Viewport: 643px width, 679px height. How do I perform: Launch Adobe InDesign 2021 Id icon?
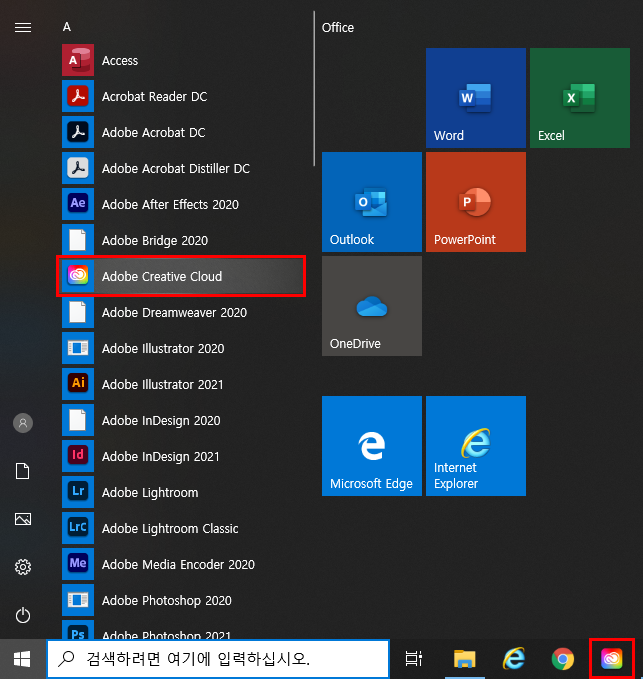pyautogui.click(x=78, y=456)
